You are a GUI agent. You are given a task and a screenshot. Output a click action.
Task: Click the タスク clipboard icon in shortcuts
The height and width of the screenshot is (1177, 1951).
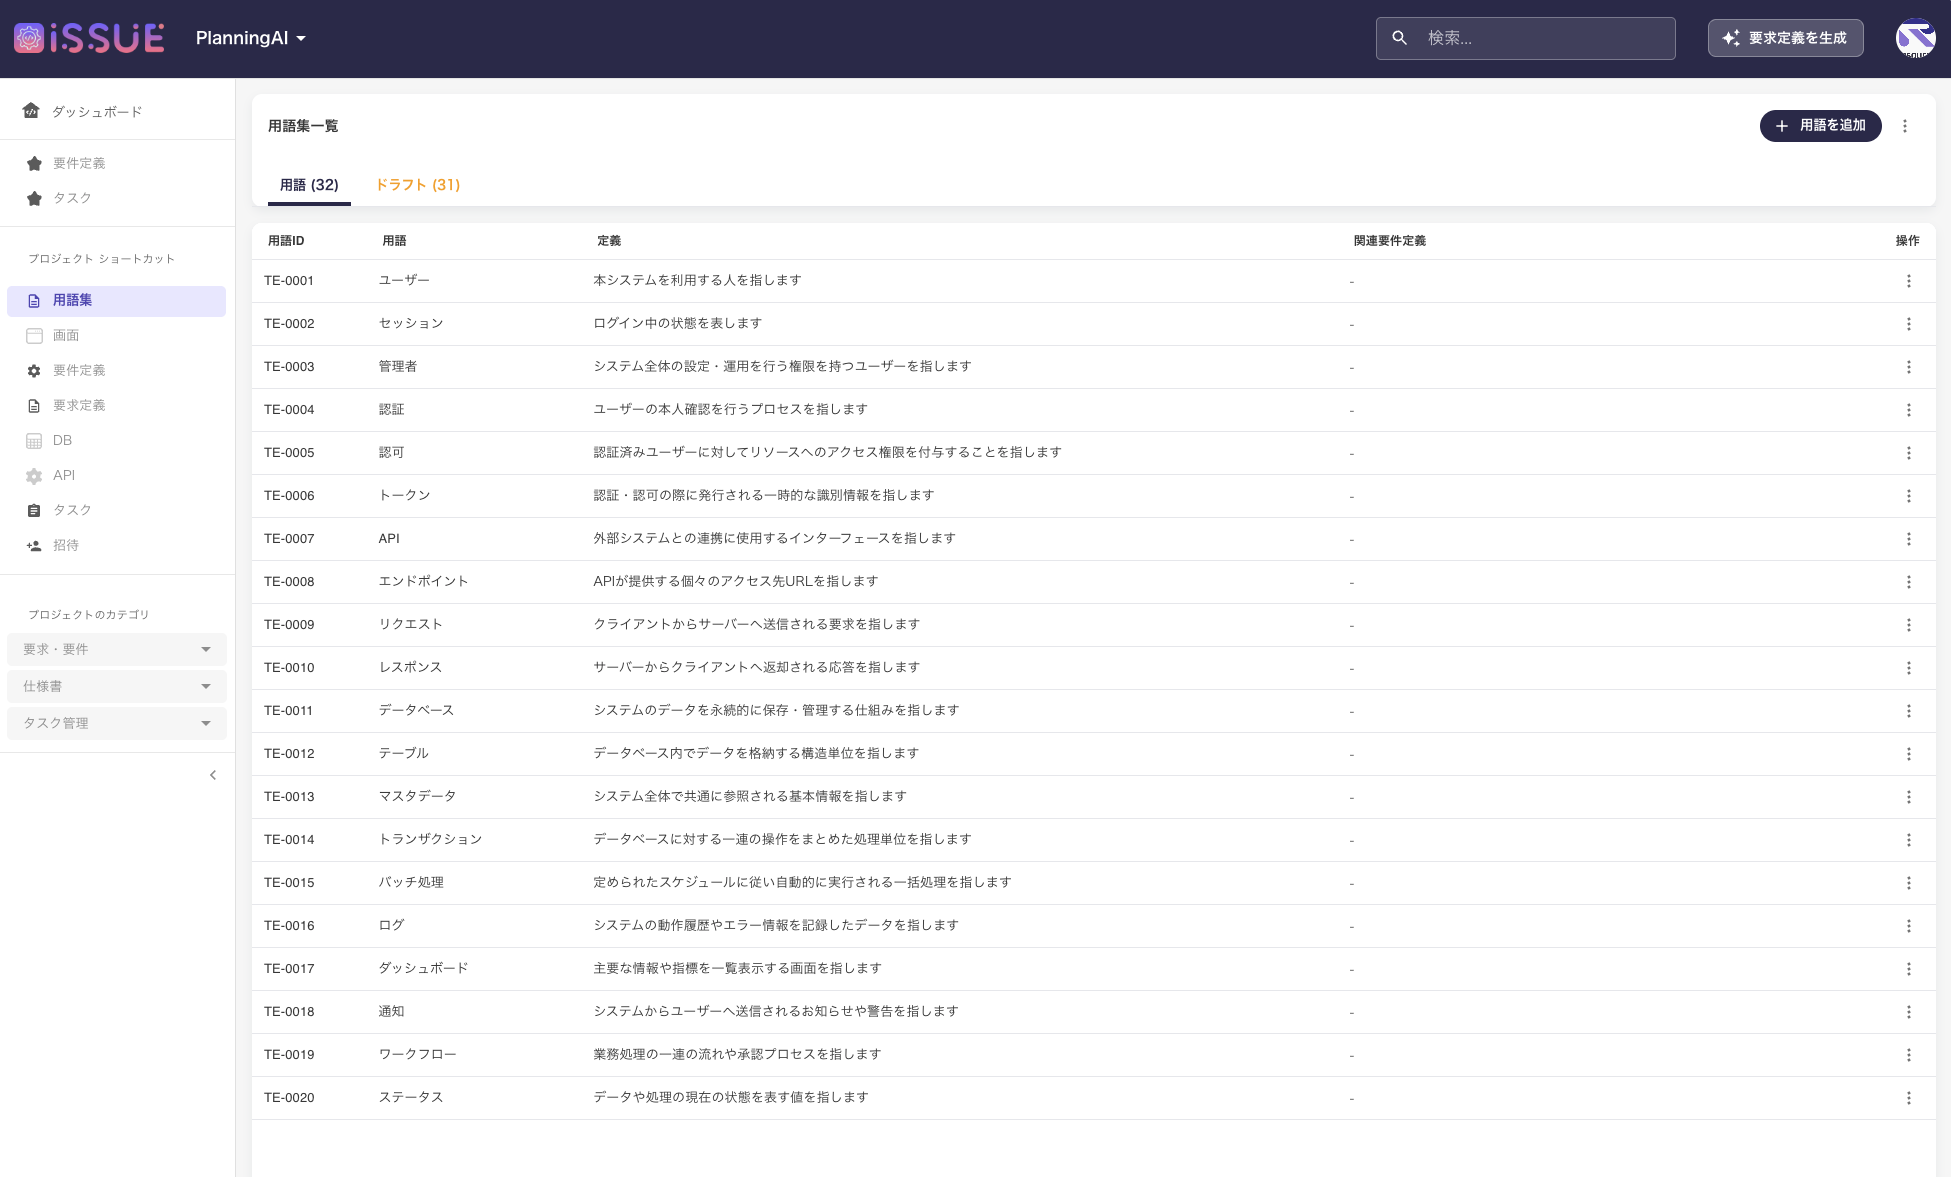tap(34, 511)
